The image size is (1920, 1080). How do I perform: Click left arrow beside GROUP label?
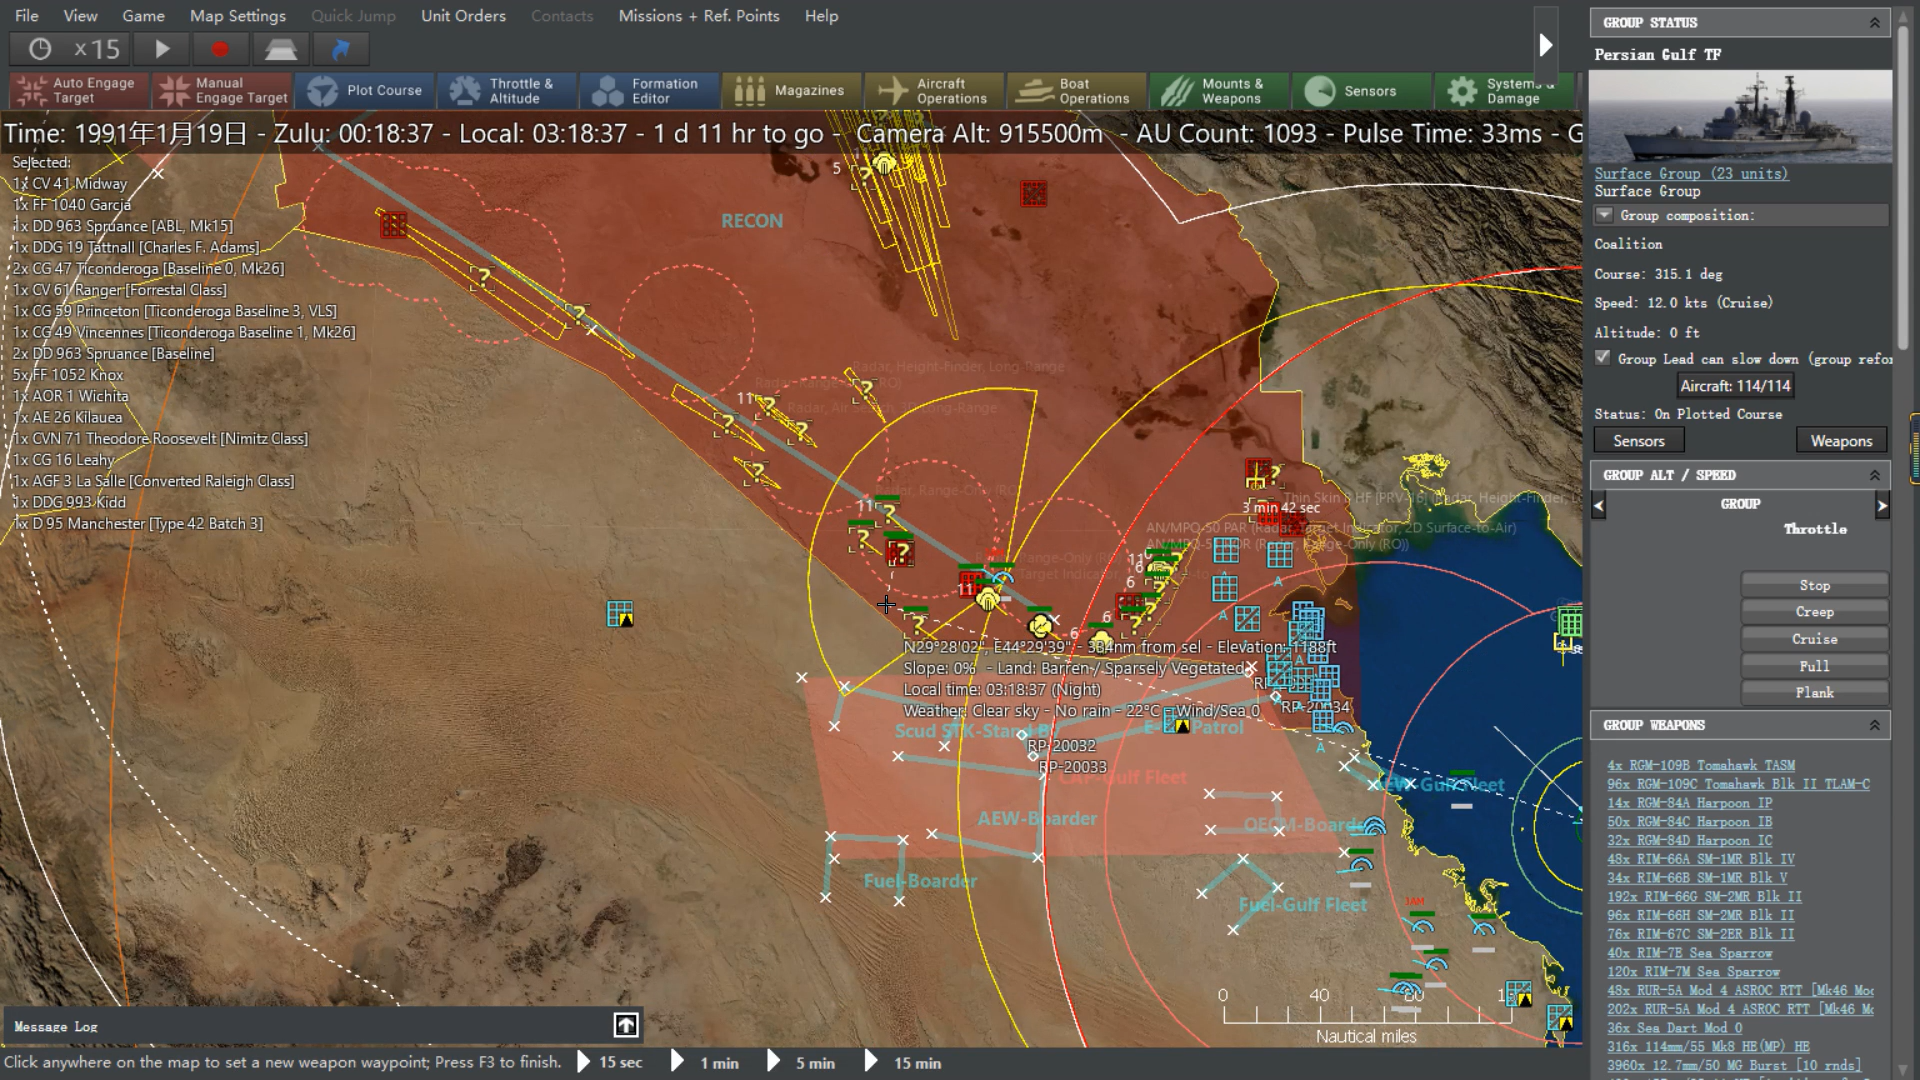1599,506
